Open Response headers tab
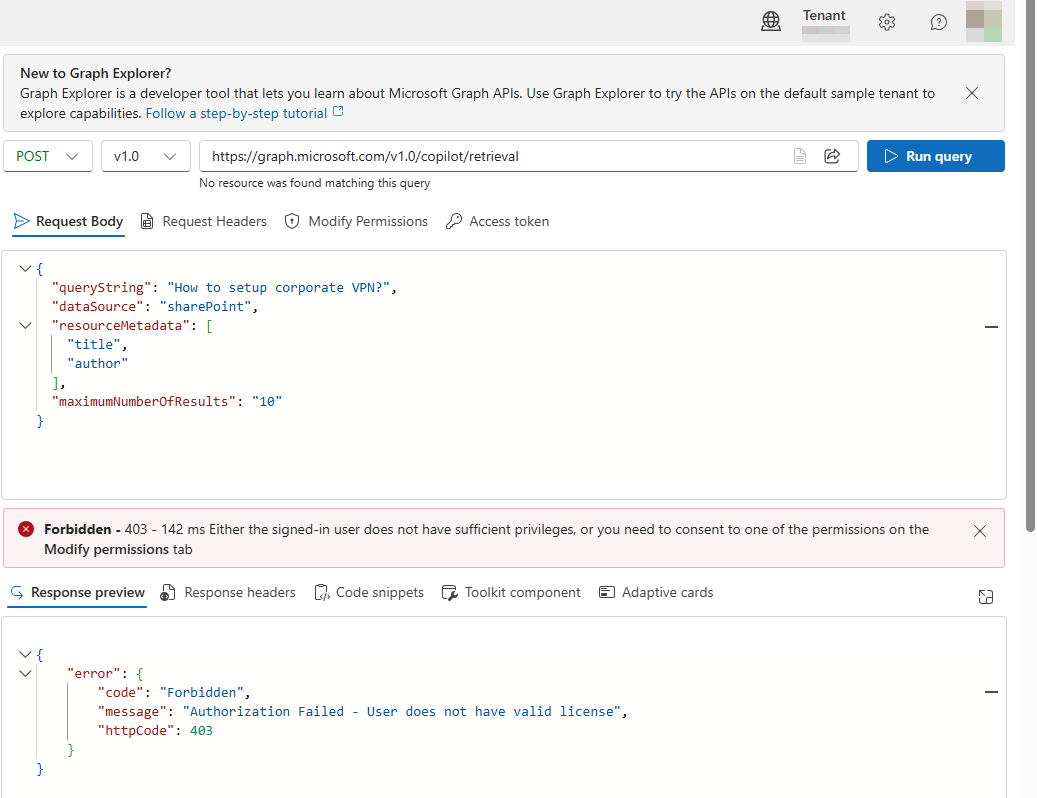Screen dimensions: 1037x798 tap(228, 592)
